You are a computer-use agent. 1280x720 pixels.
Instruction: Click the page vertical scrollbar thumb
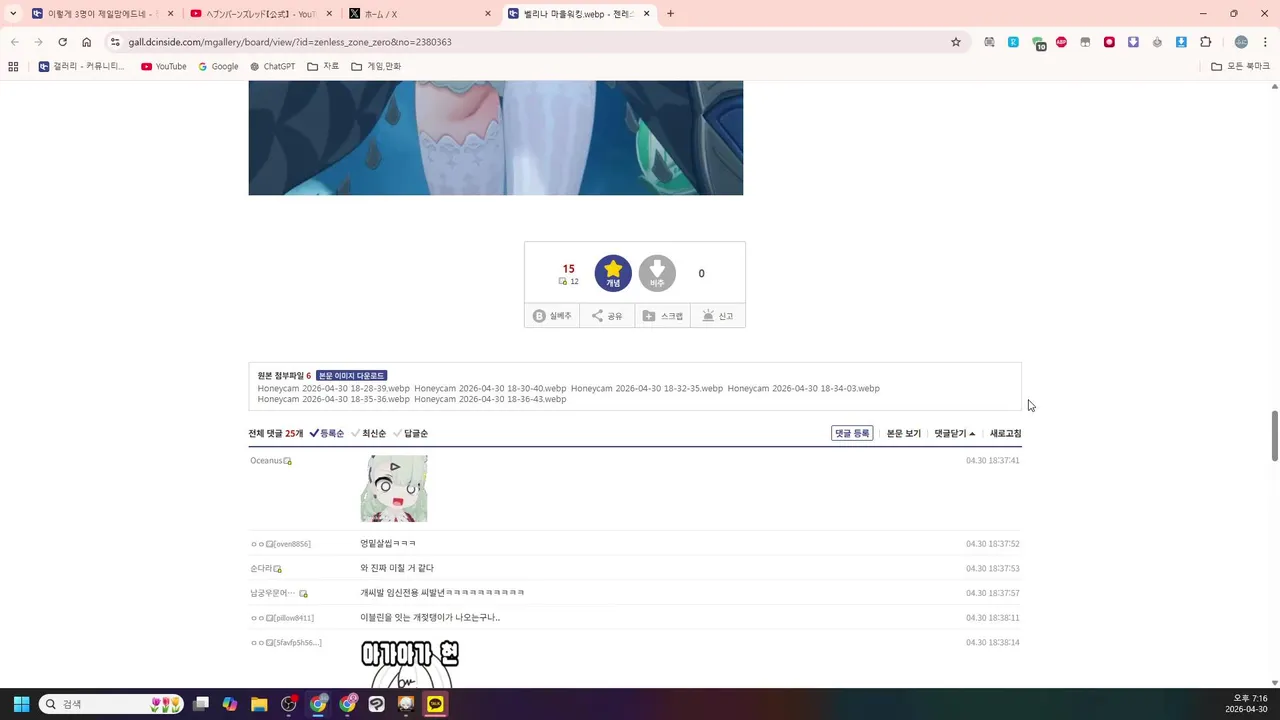click(1274, 435)
